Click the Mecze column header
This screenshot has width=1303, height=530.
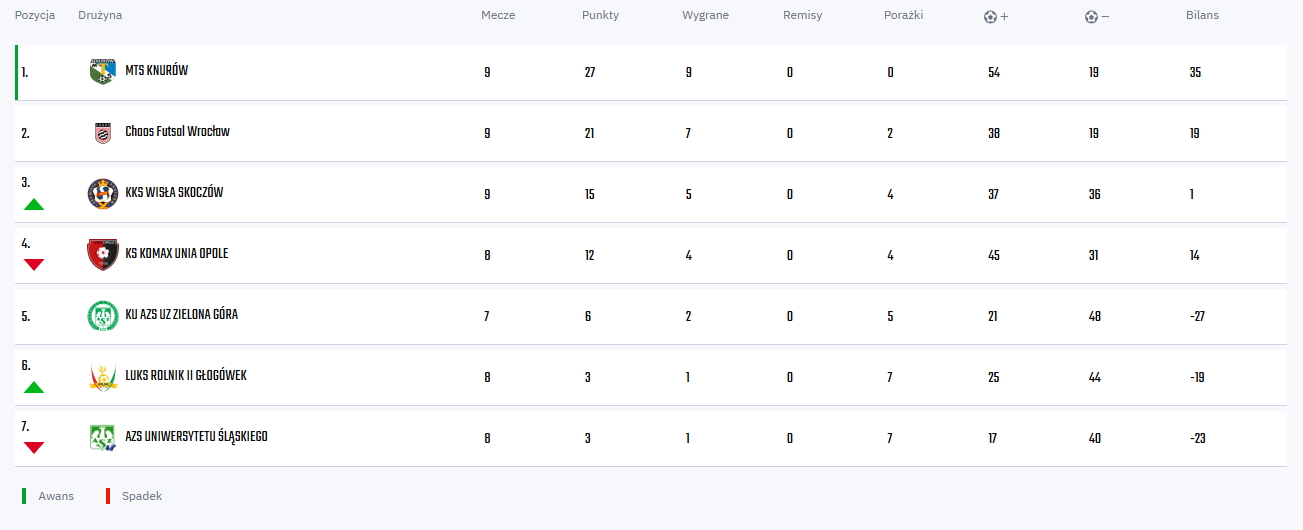[498, 16]
